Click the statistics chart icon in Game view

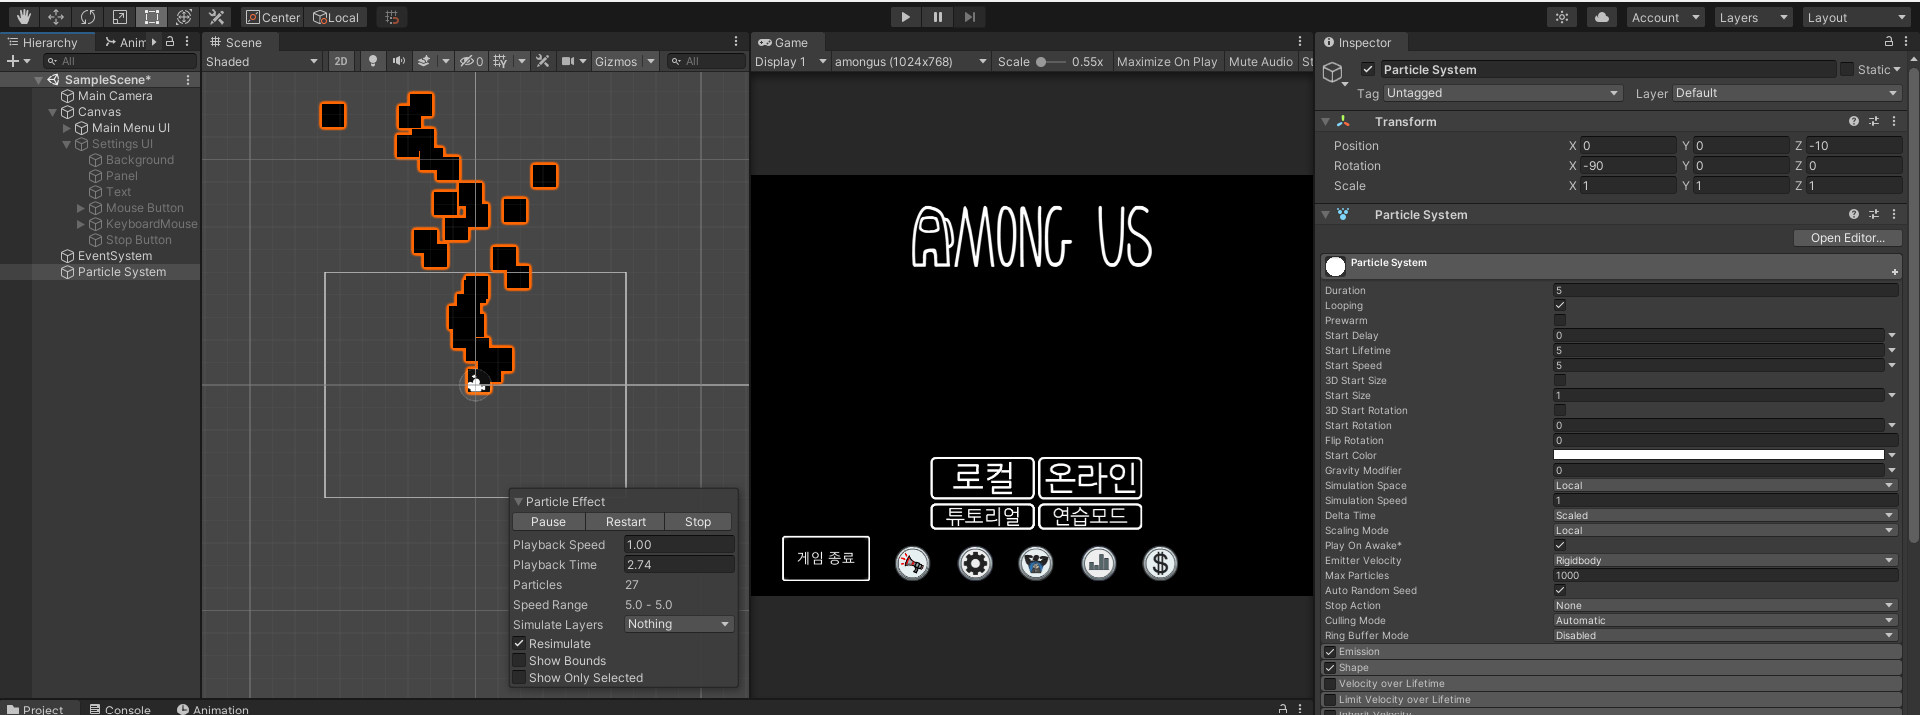1099,564
